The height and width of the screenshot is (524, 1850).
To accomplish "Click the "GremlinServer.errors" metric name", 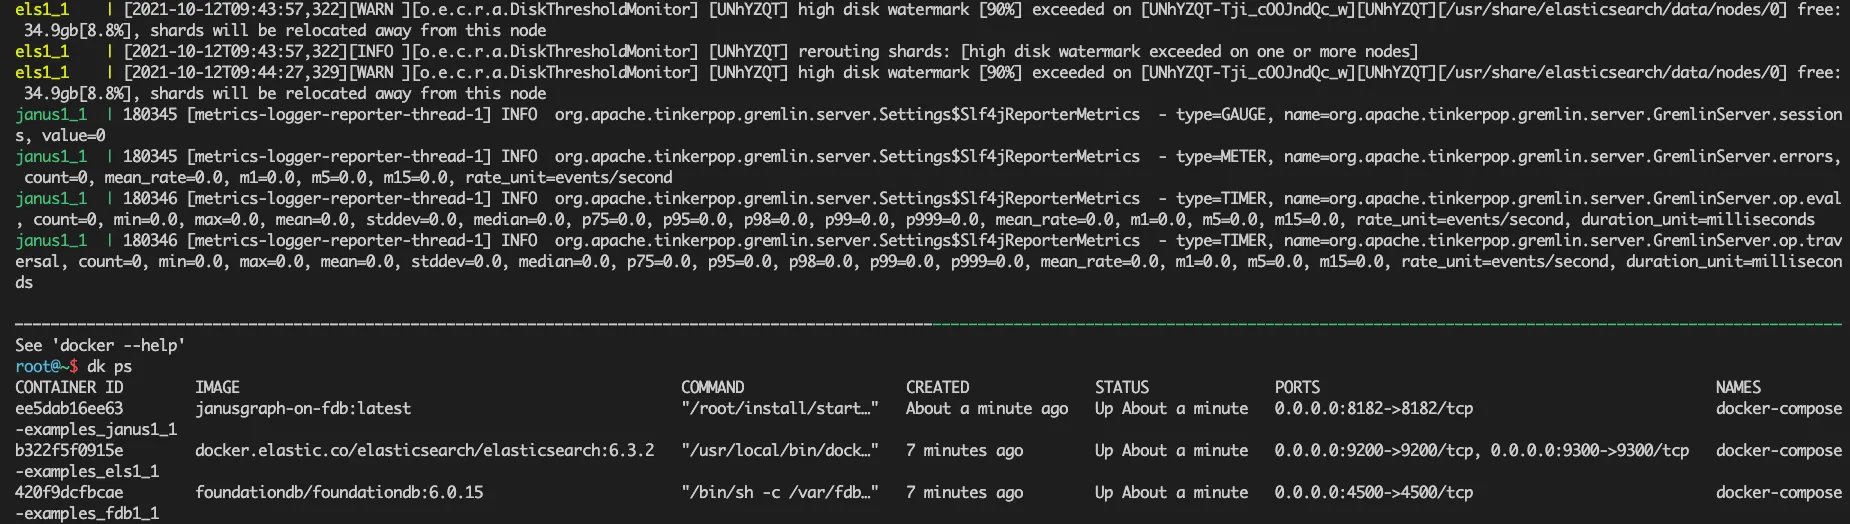I will click(1742, 156).
